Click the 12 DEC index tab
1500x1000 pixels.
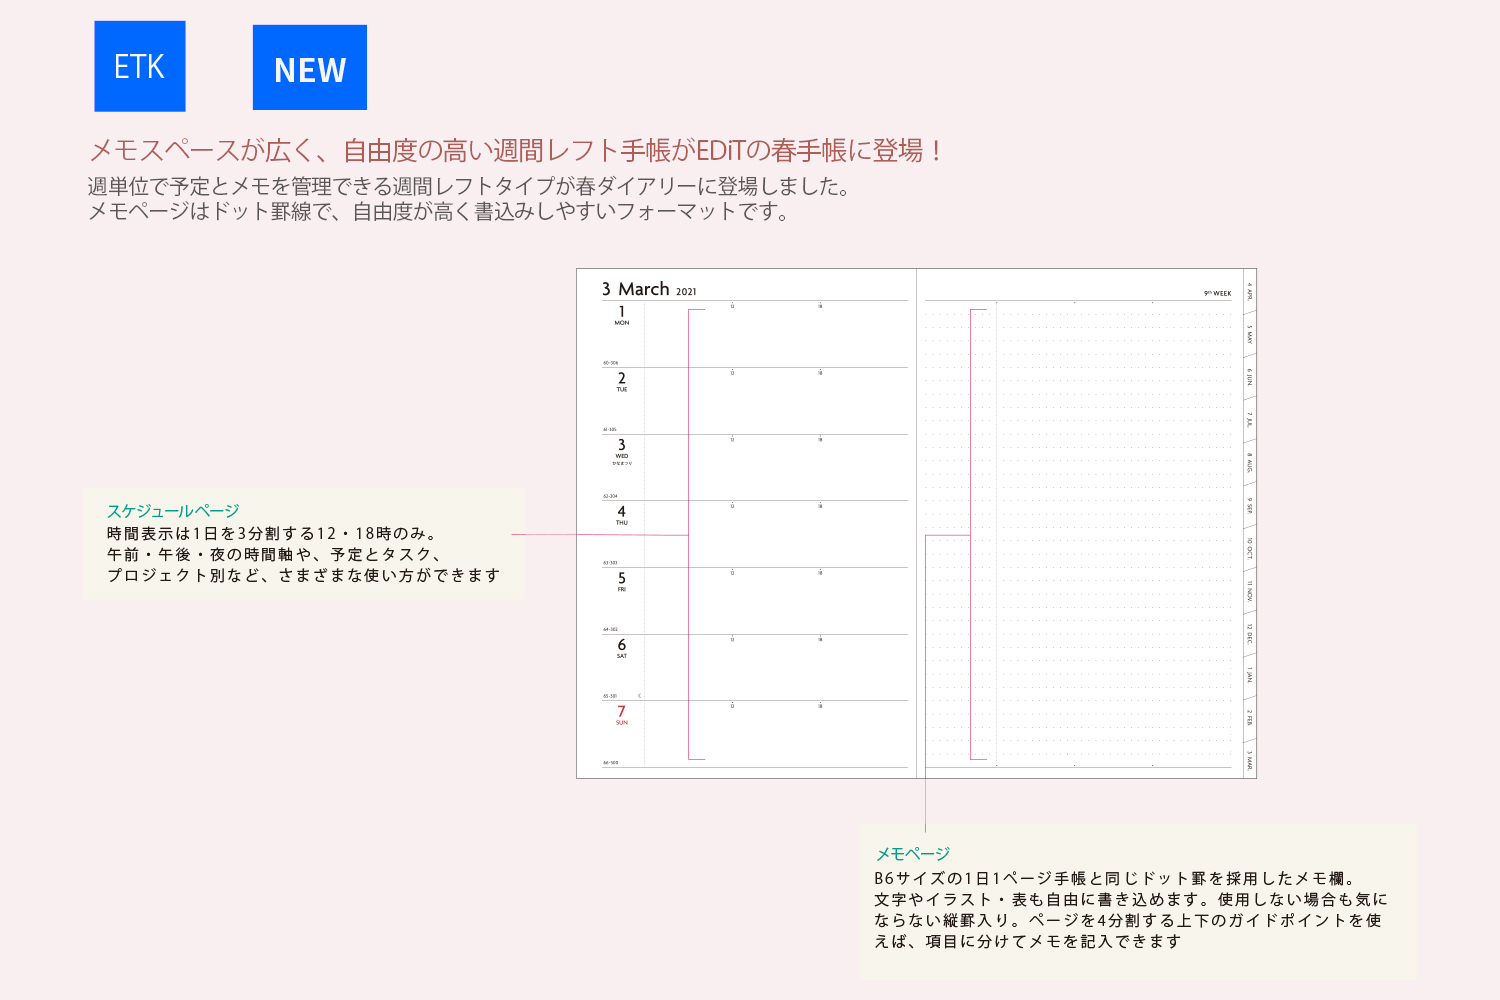(x=1250, y=634)
